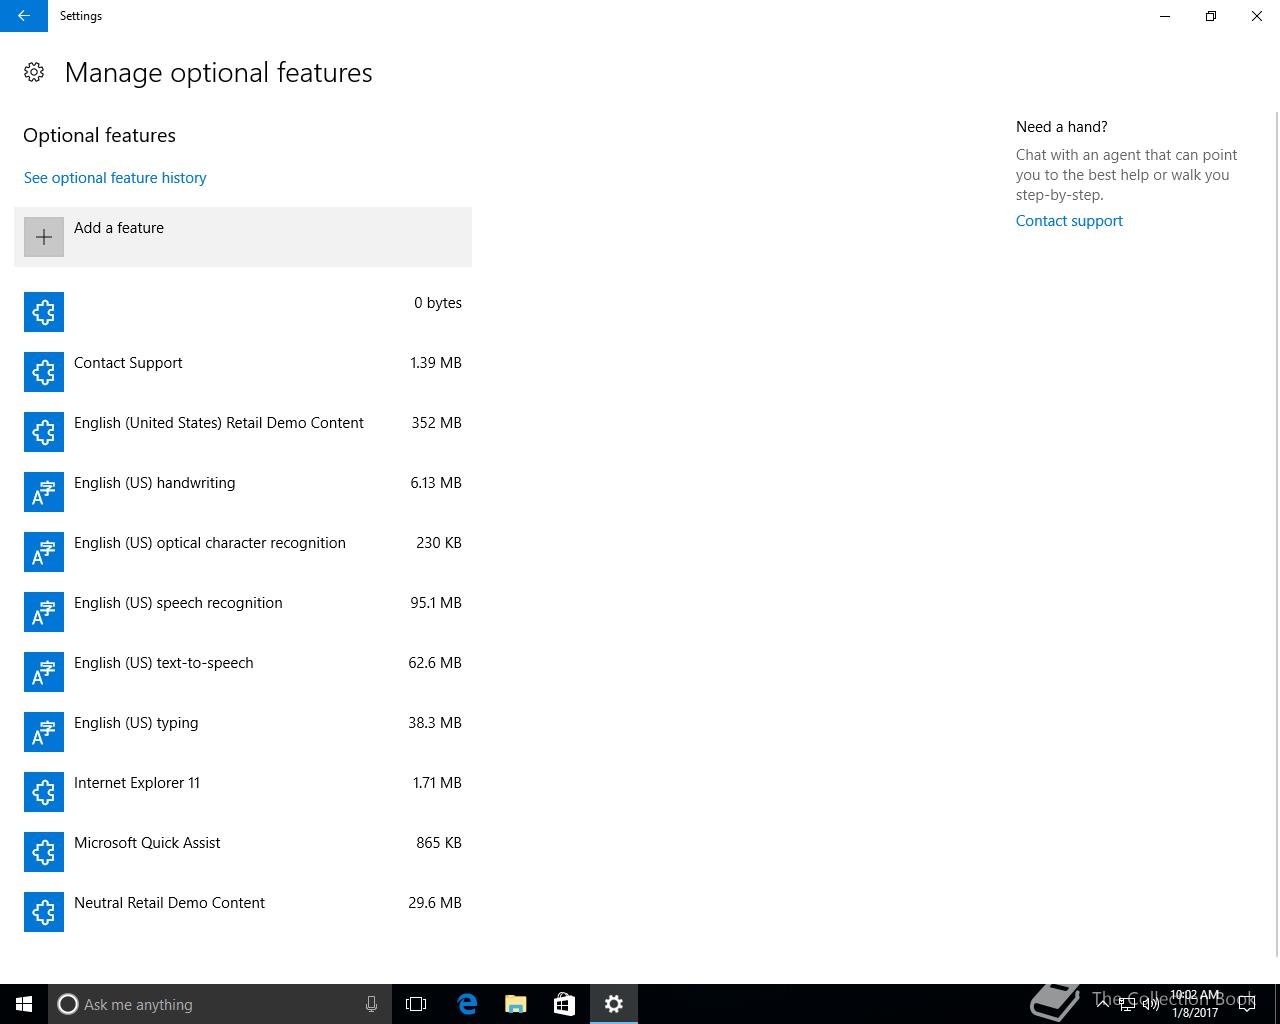This screenshot has height=1024, width=1280.
Task: Select the Contact Support feature name
Action: coord(128,363)
